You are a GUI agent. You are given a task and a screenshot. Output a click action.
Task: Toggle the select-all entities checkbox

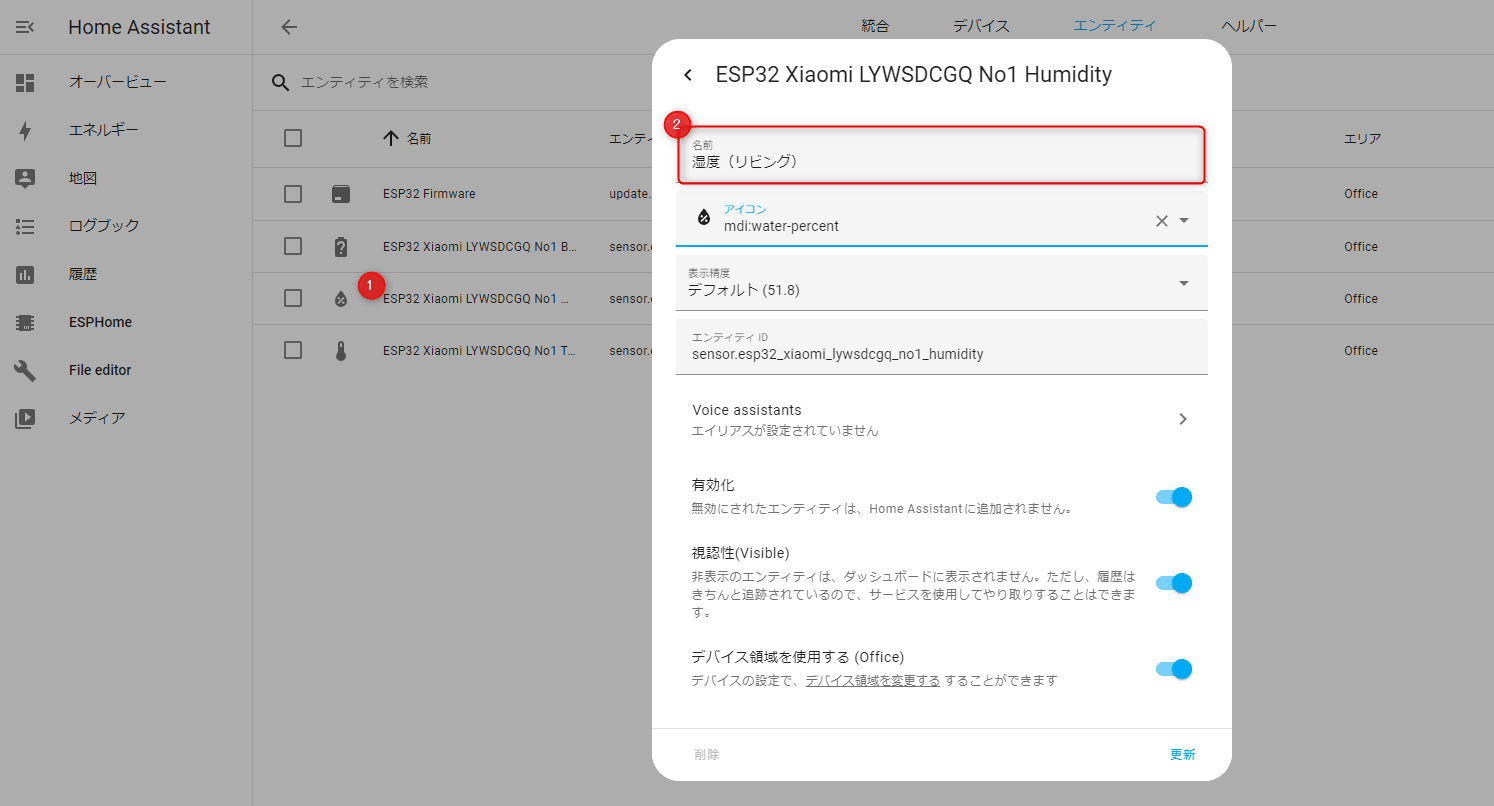pyautogui.click(x=293, y=138)
